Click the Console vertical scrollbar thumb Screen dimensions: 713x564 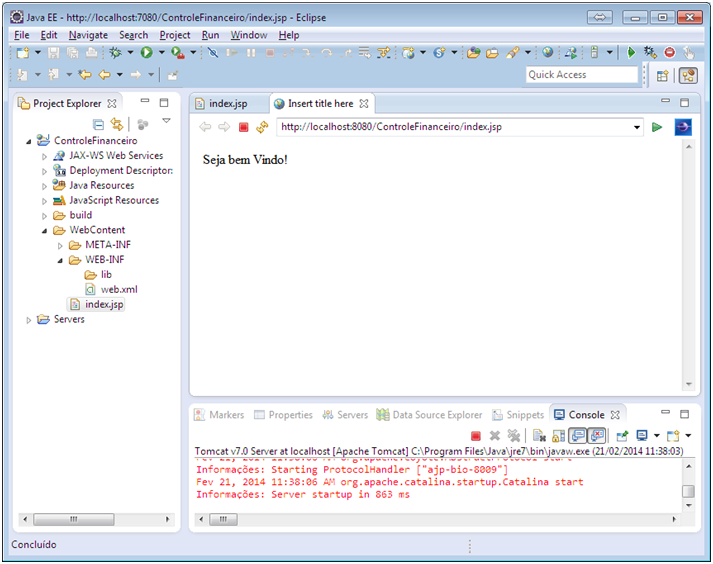click(x=688, y=492)
